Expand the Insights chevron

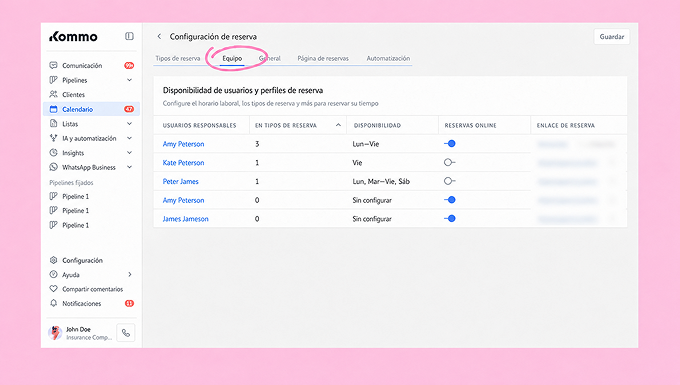[129, 153]
